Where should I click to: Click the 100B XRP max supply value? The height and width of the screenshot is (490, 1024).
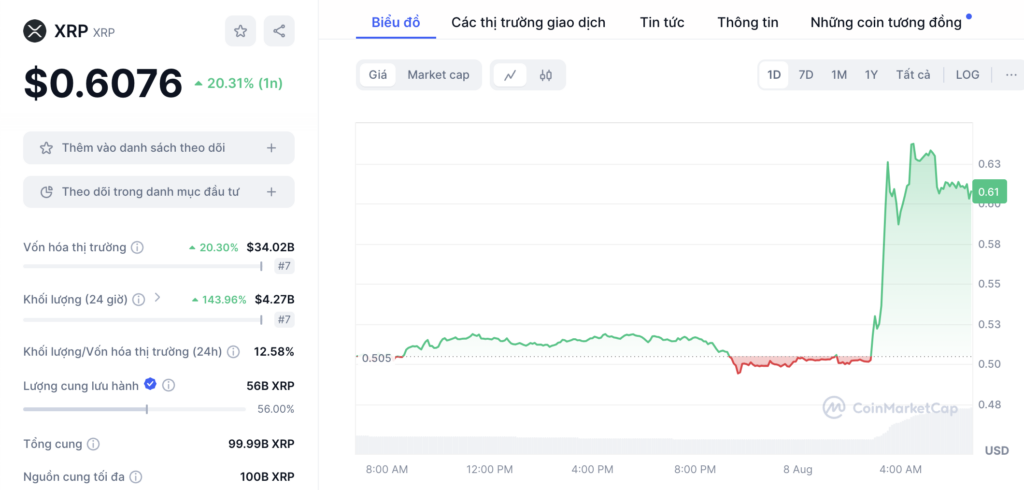pos(267,477)
